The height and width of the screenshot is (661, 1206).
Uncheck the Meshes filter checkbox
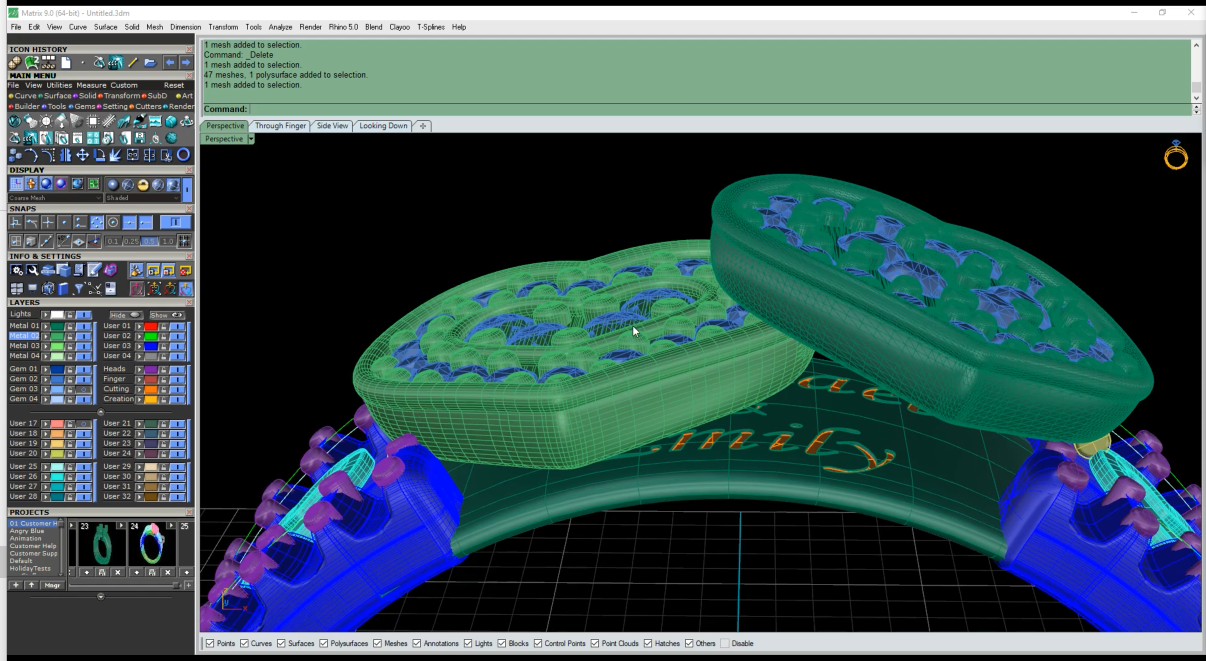378,643
